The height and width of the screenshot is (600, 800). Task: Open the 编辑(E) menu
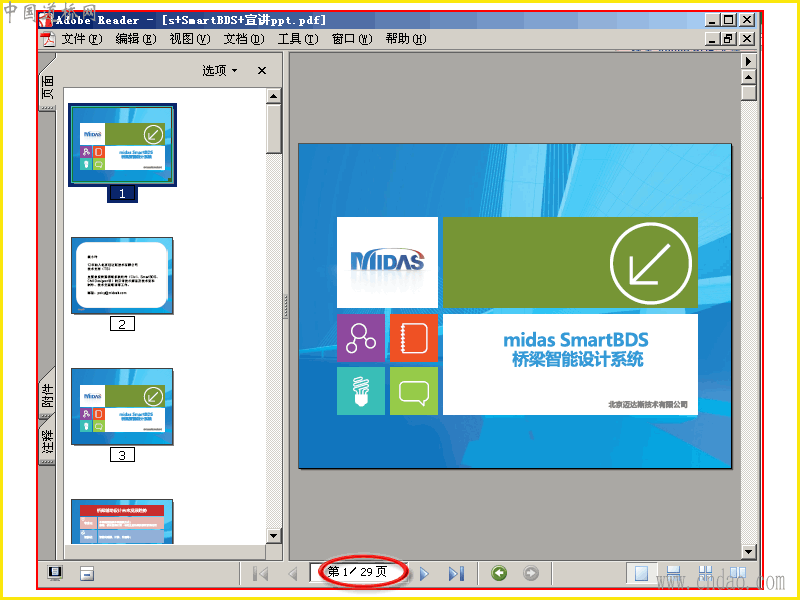point(136,39)
